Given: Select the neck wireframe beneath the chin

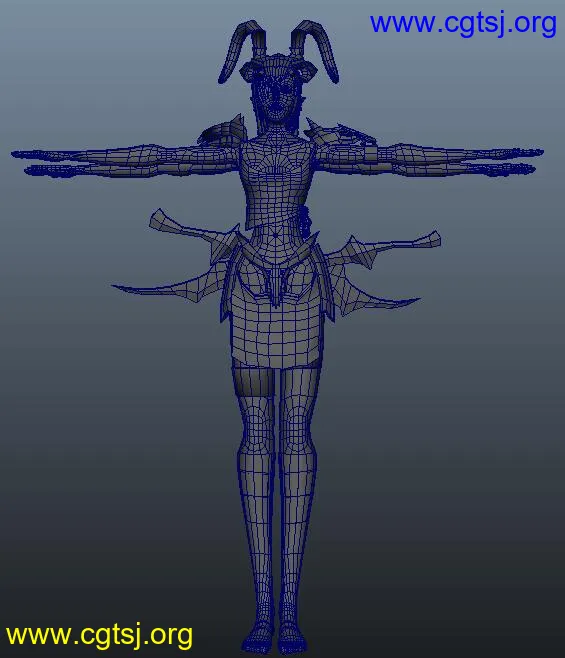Looking at the screenshot, I should [x=275, y=128].
